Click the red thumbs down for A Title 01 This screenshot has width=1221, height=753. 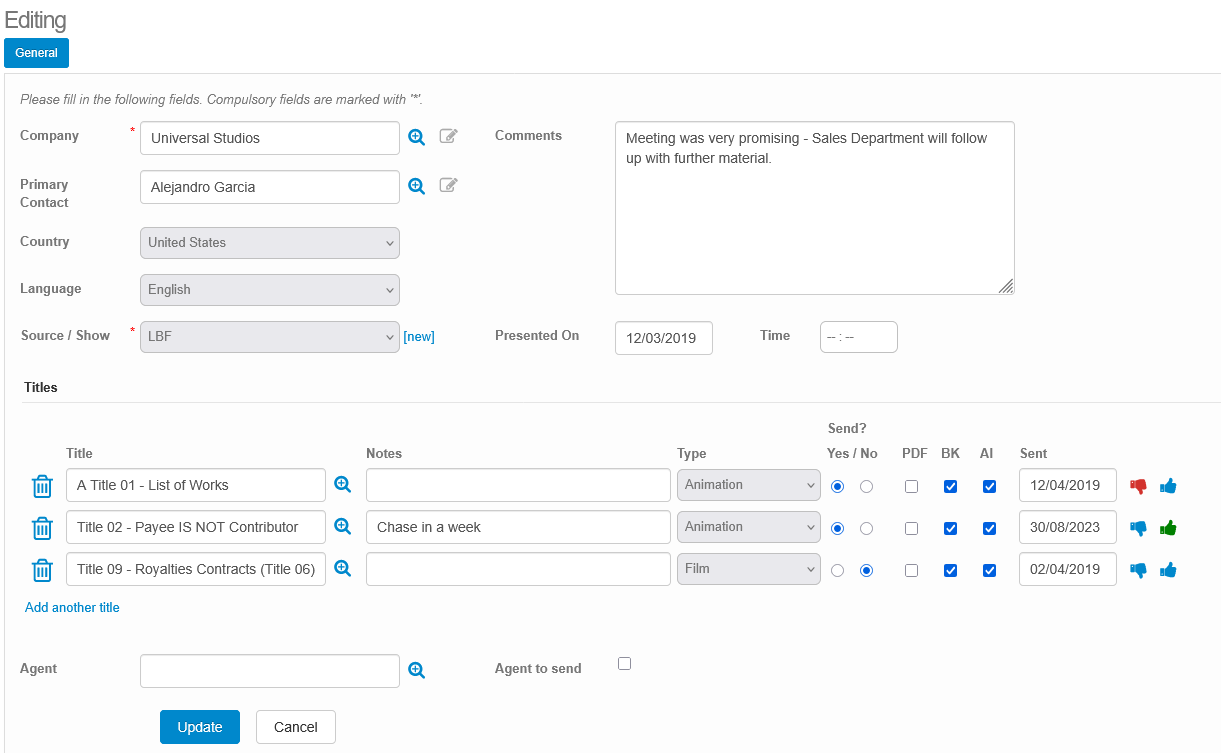[1138, 486]
